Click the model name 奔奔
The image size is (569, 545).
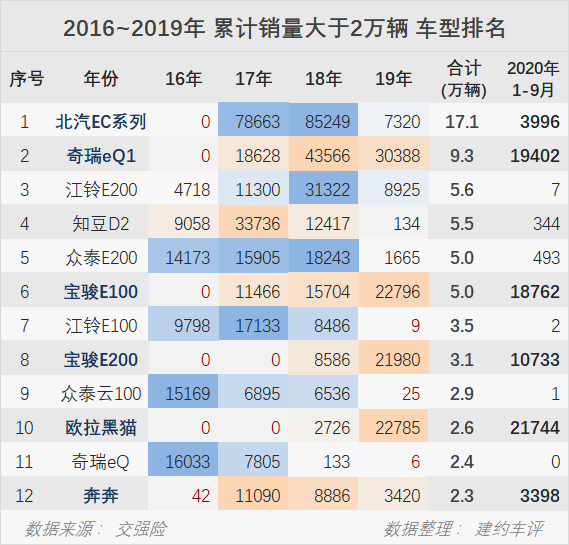[101, 496]
